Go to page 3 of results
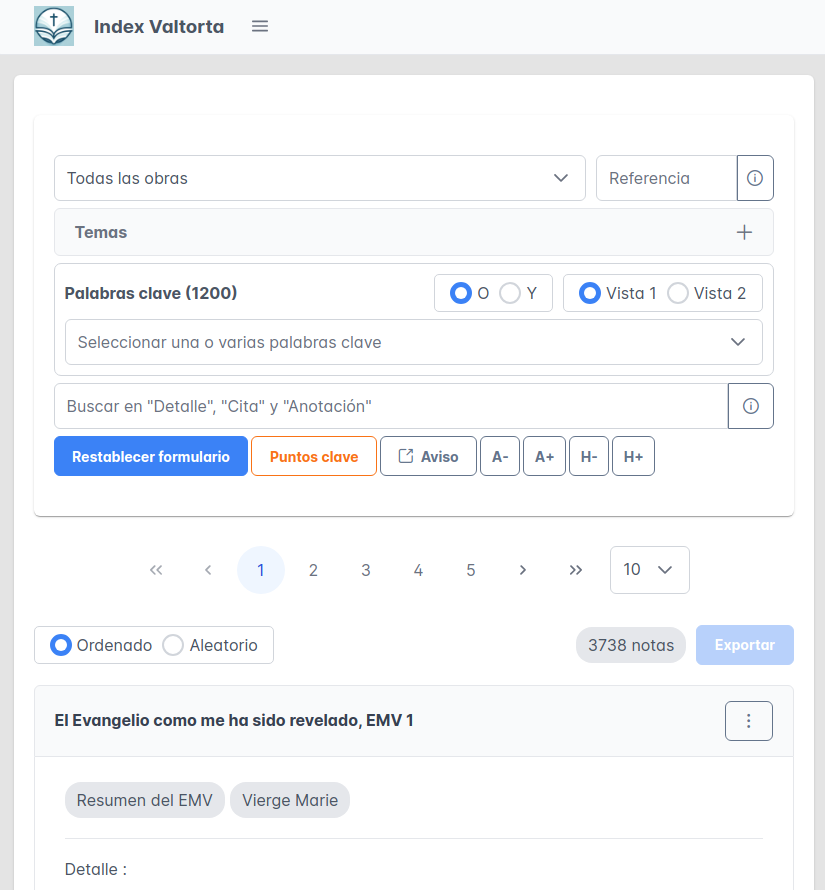The height and width of the screenshot is (890, 825). point(366,570)
